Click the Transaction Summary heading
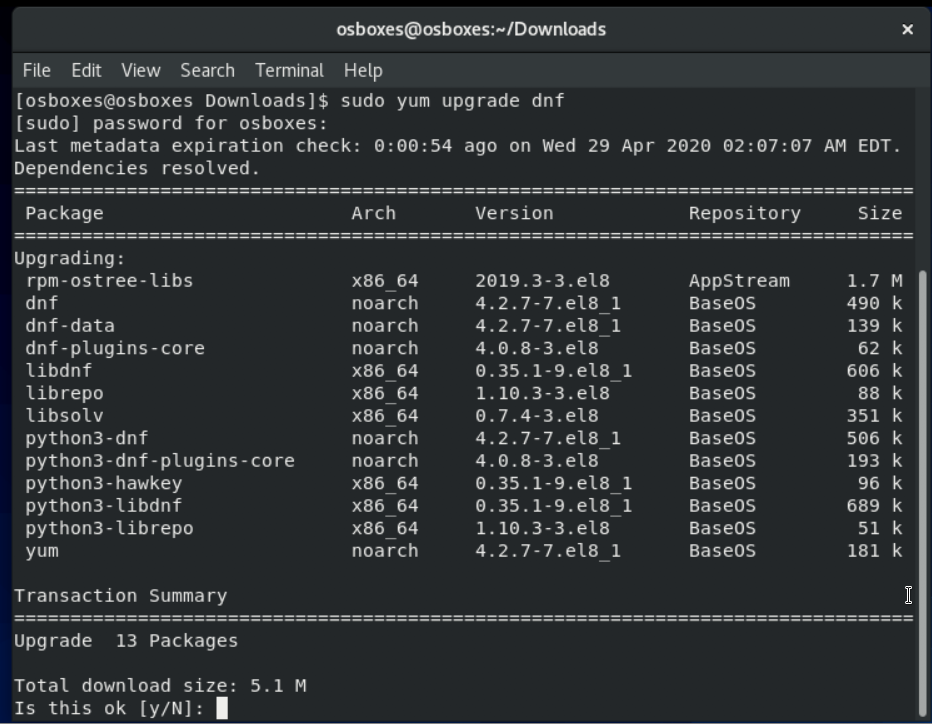 point(120,596)
